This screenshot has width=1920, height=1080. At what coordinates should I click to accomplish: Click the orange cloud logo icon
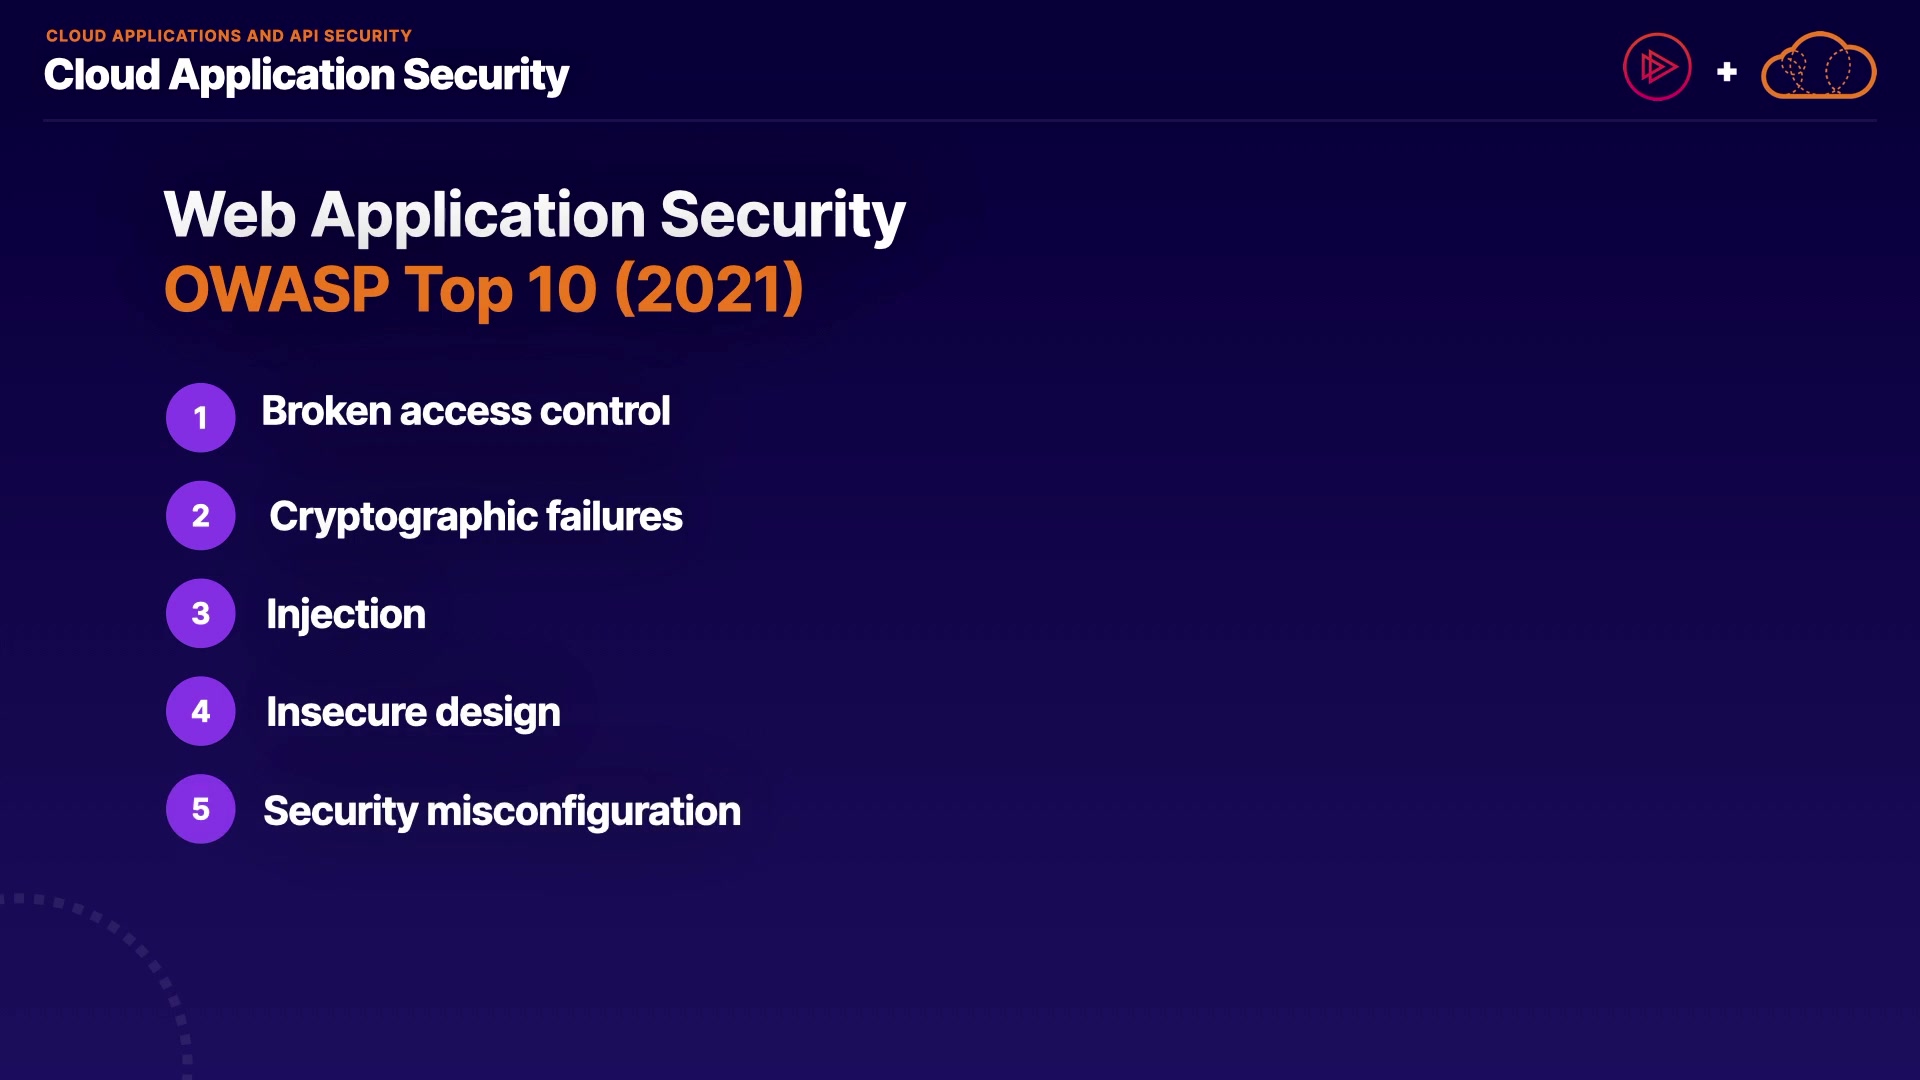(1818, 66)
